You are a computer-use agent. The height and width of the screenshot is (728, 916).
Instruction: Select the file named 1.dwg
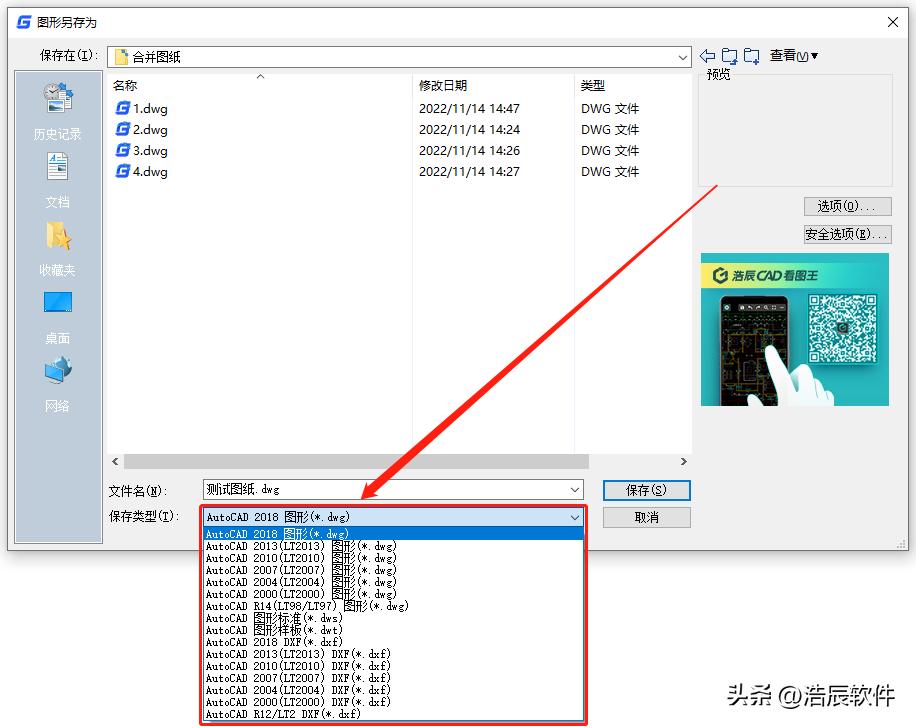tap(150, 108)
